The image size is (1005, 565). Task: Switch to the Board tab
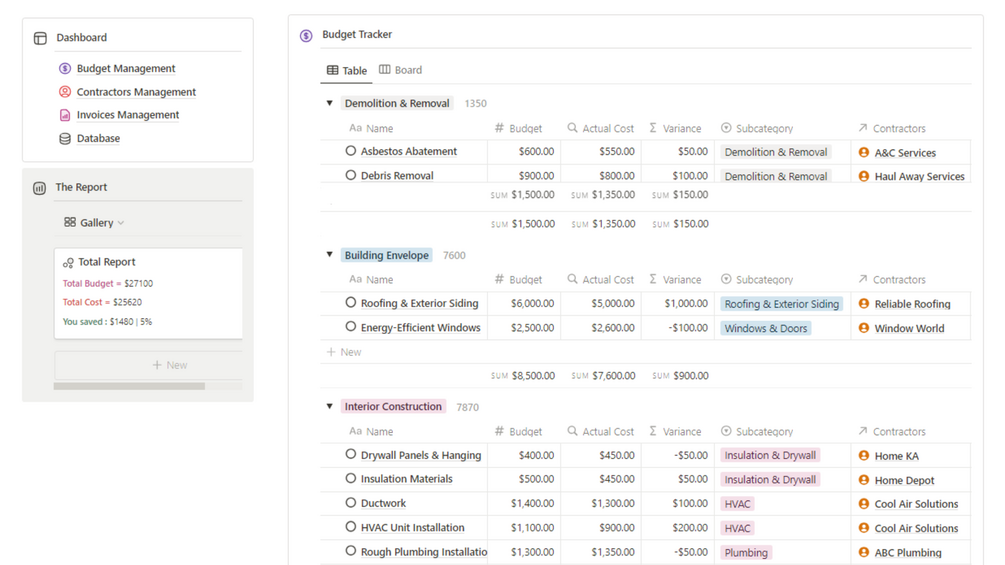point(400,71)
